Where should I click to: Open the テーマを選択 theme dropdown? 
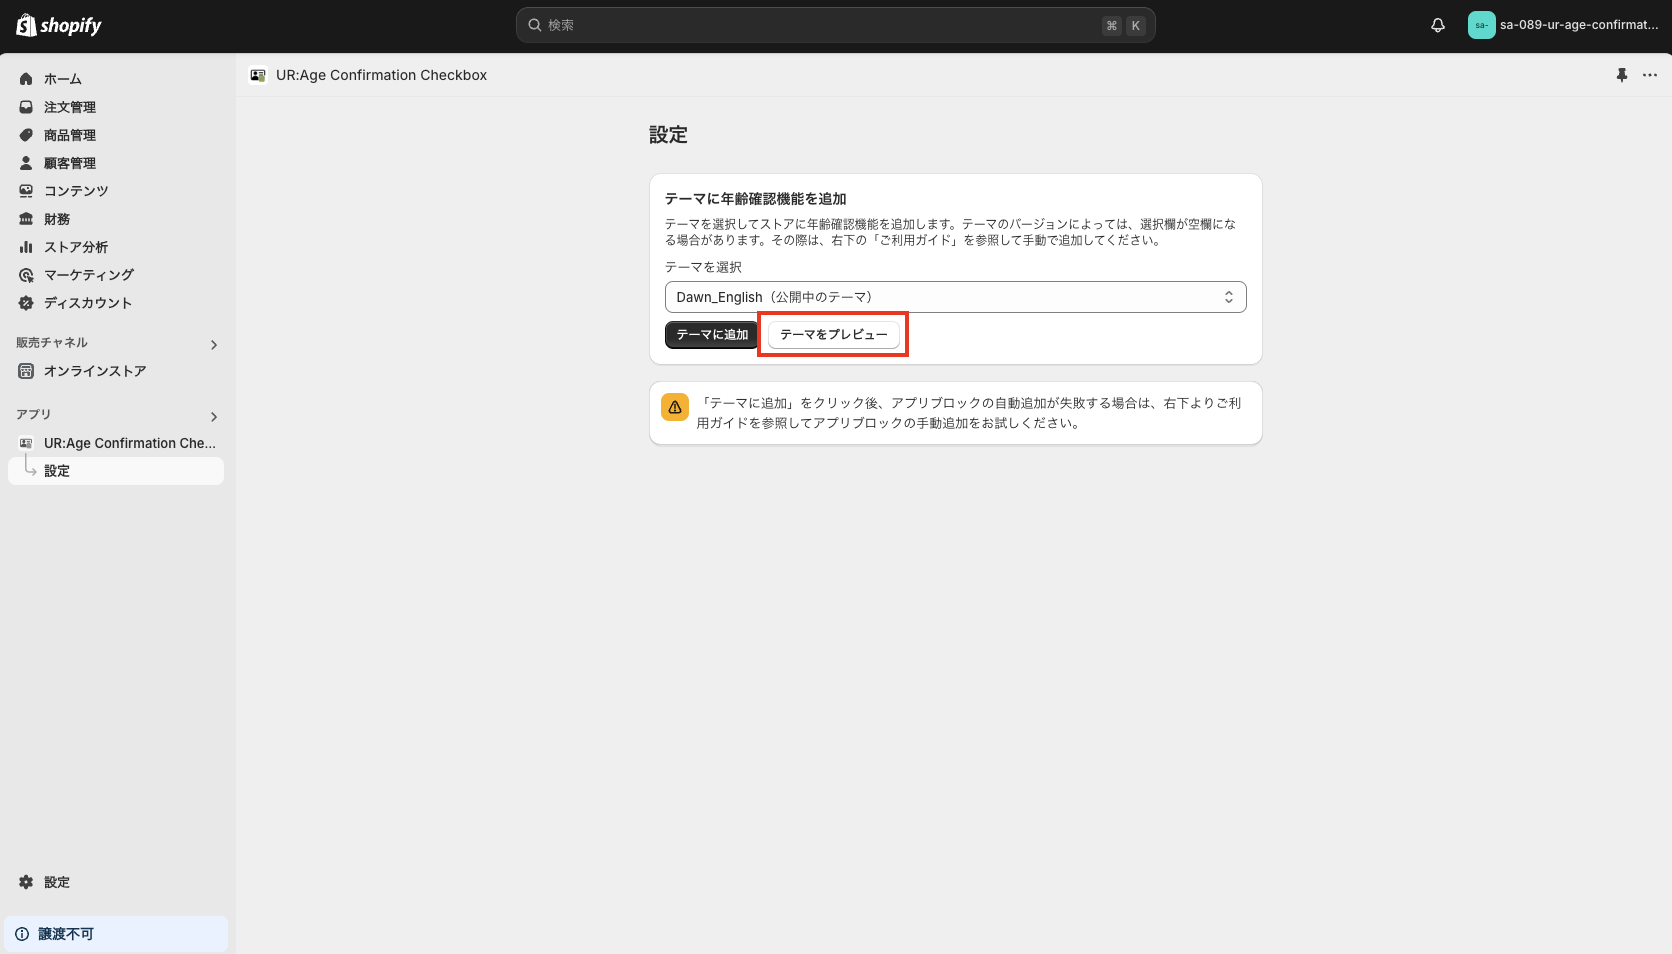pos(955,297)
